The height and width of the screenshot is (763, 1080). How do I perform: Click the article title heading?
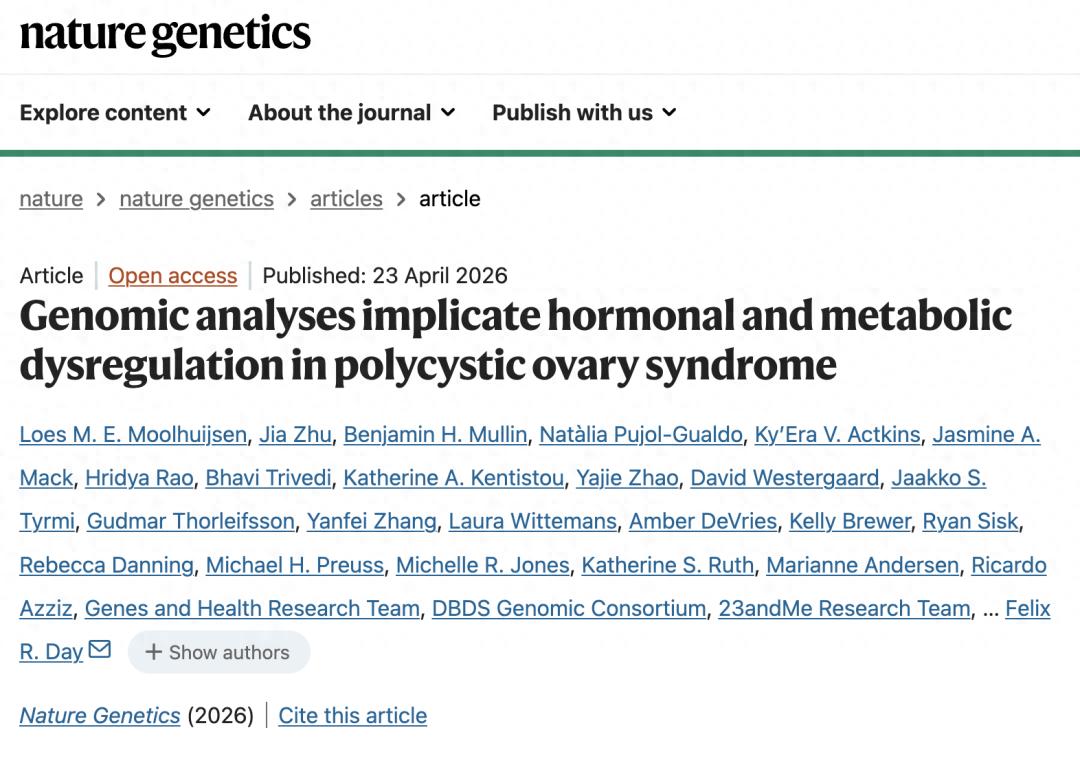(515, 341)
